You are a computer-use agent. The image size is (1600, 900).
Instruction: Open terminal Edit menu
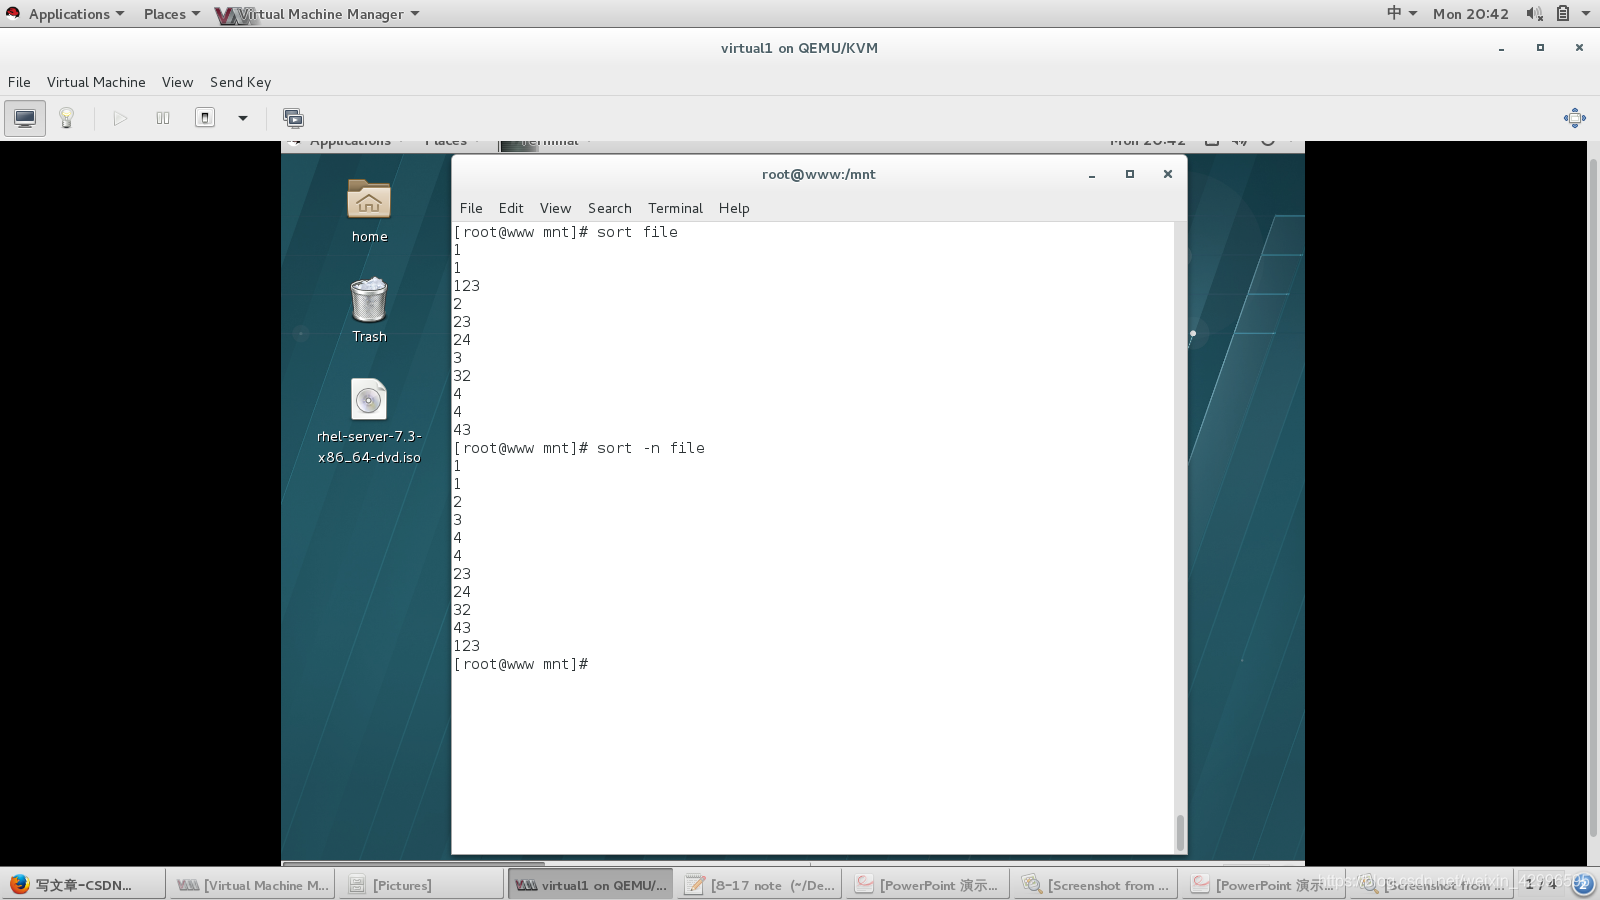click(x=511, y=208)
